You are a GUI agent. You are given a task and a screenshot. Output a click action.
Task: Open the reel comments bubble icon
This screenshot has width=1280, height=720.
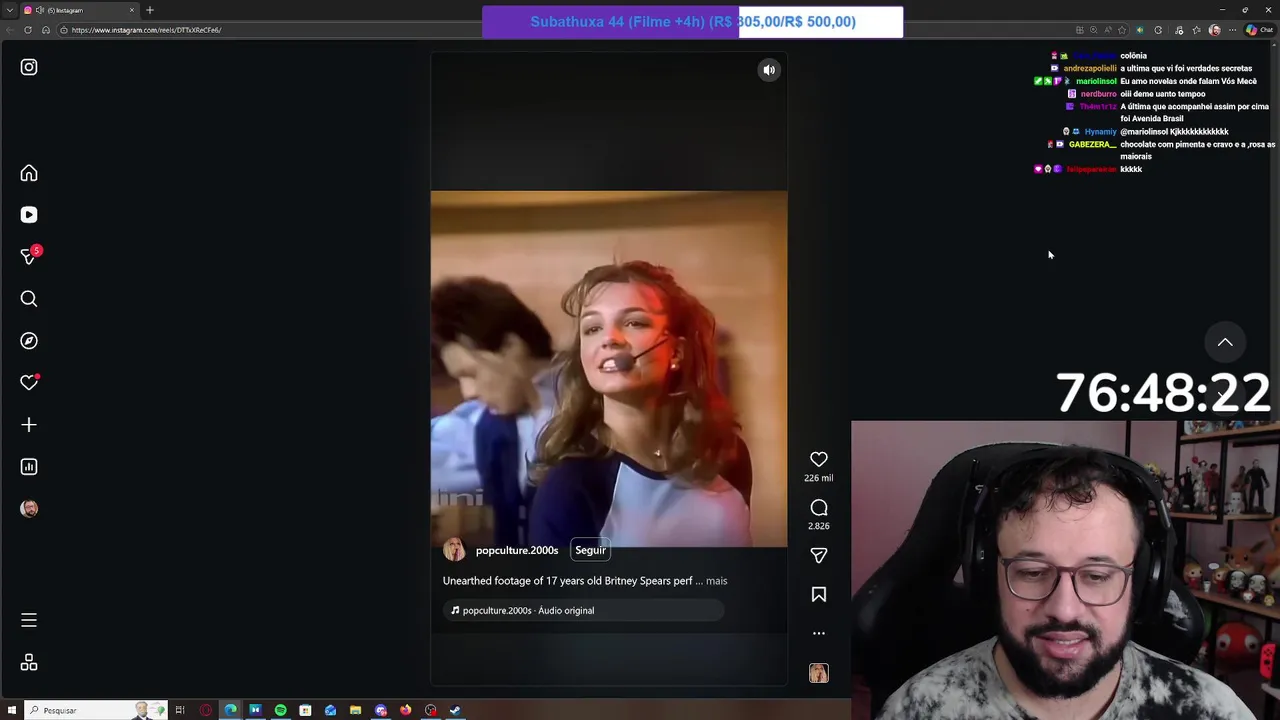(x=819, y=508)
